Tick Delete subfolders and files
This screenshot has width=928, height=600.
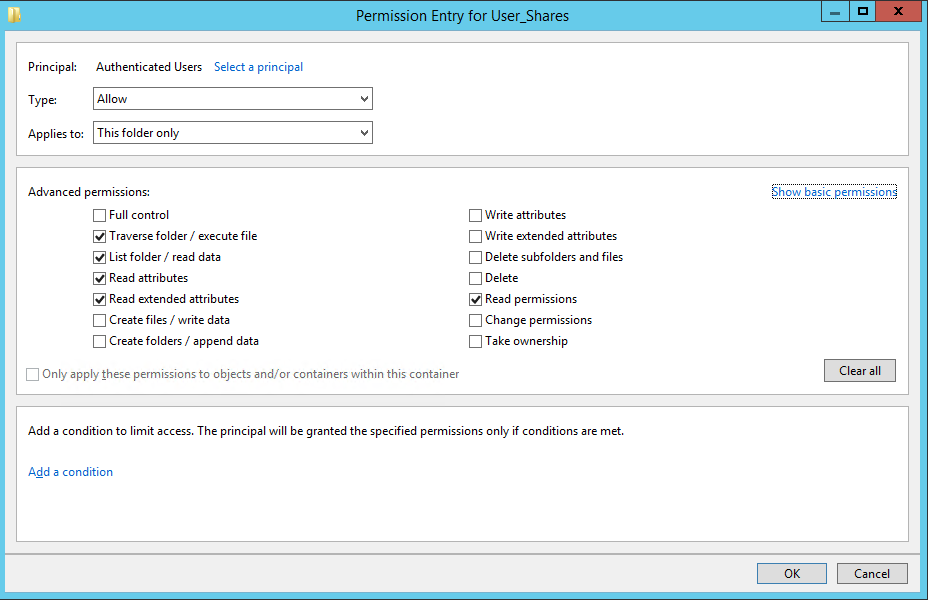tap(475, 257)
